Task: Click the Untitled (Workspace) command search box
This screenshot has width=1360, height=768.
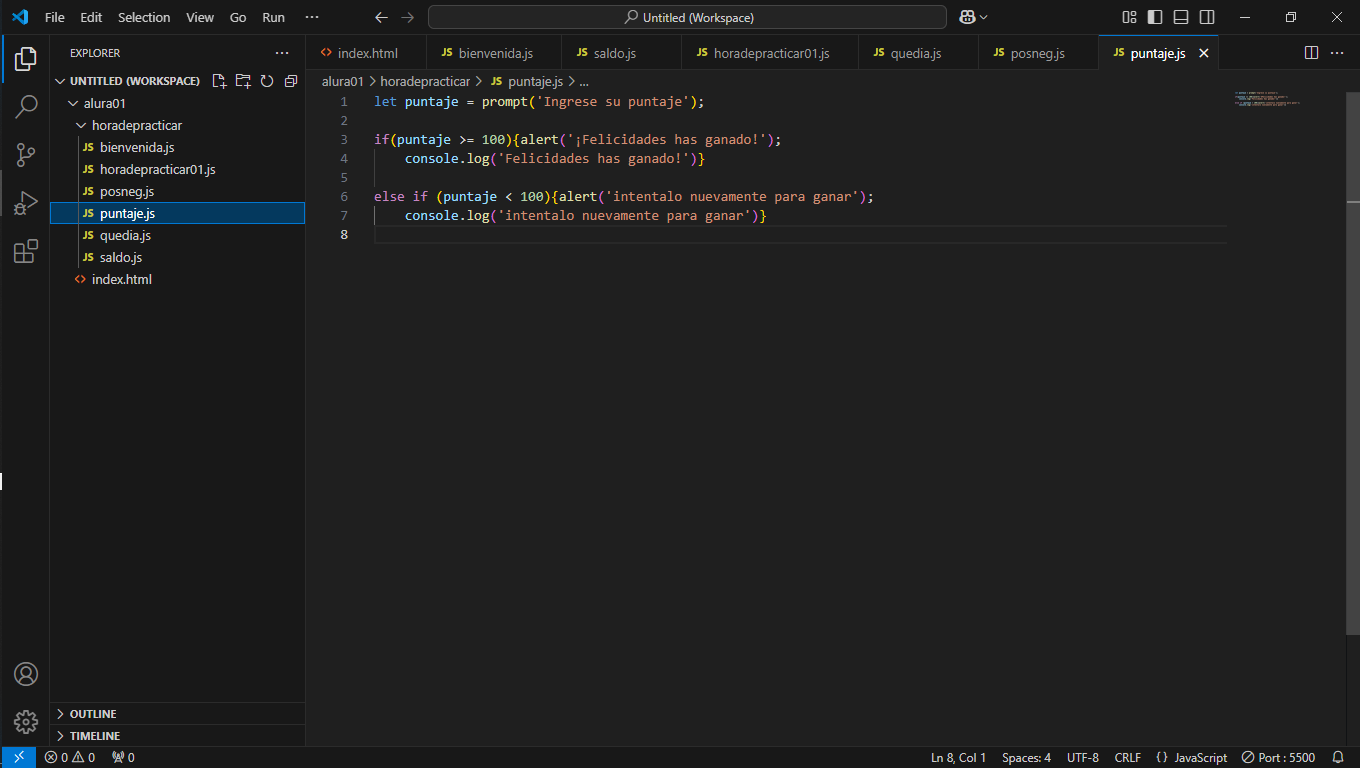Action: point(687,17)
